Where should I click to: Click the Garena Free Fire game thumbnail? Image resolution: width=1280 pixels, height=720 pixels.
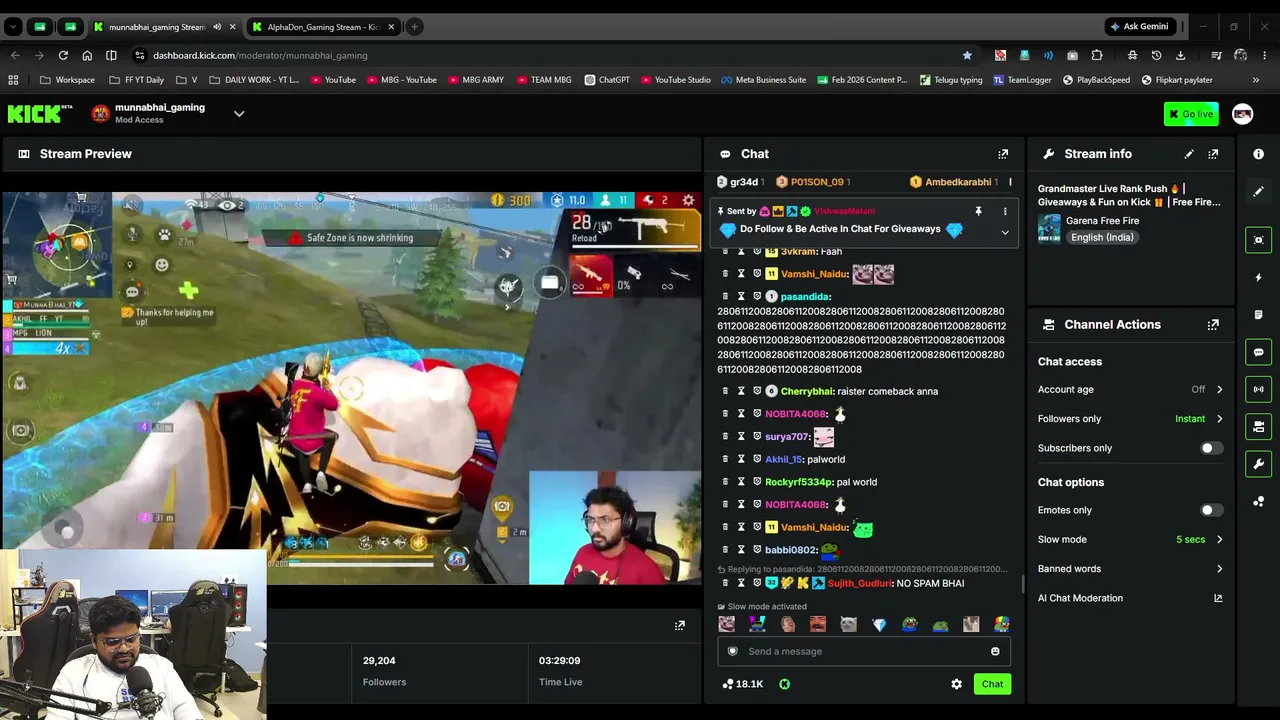[1049, 229]
